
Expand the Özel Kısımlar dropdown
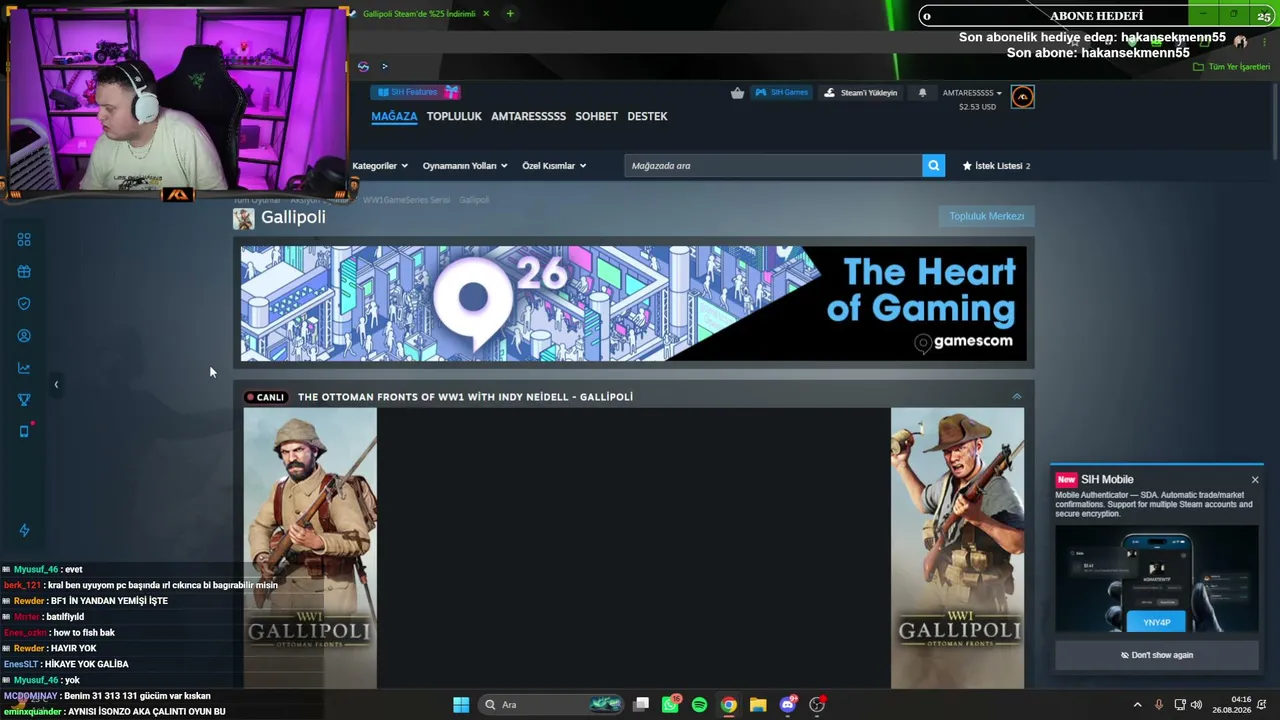554,166
